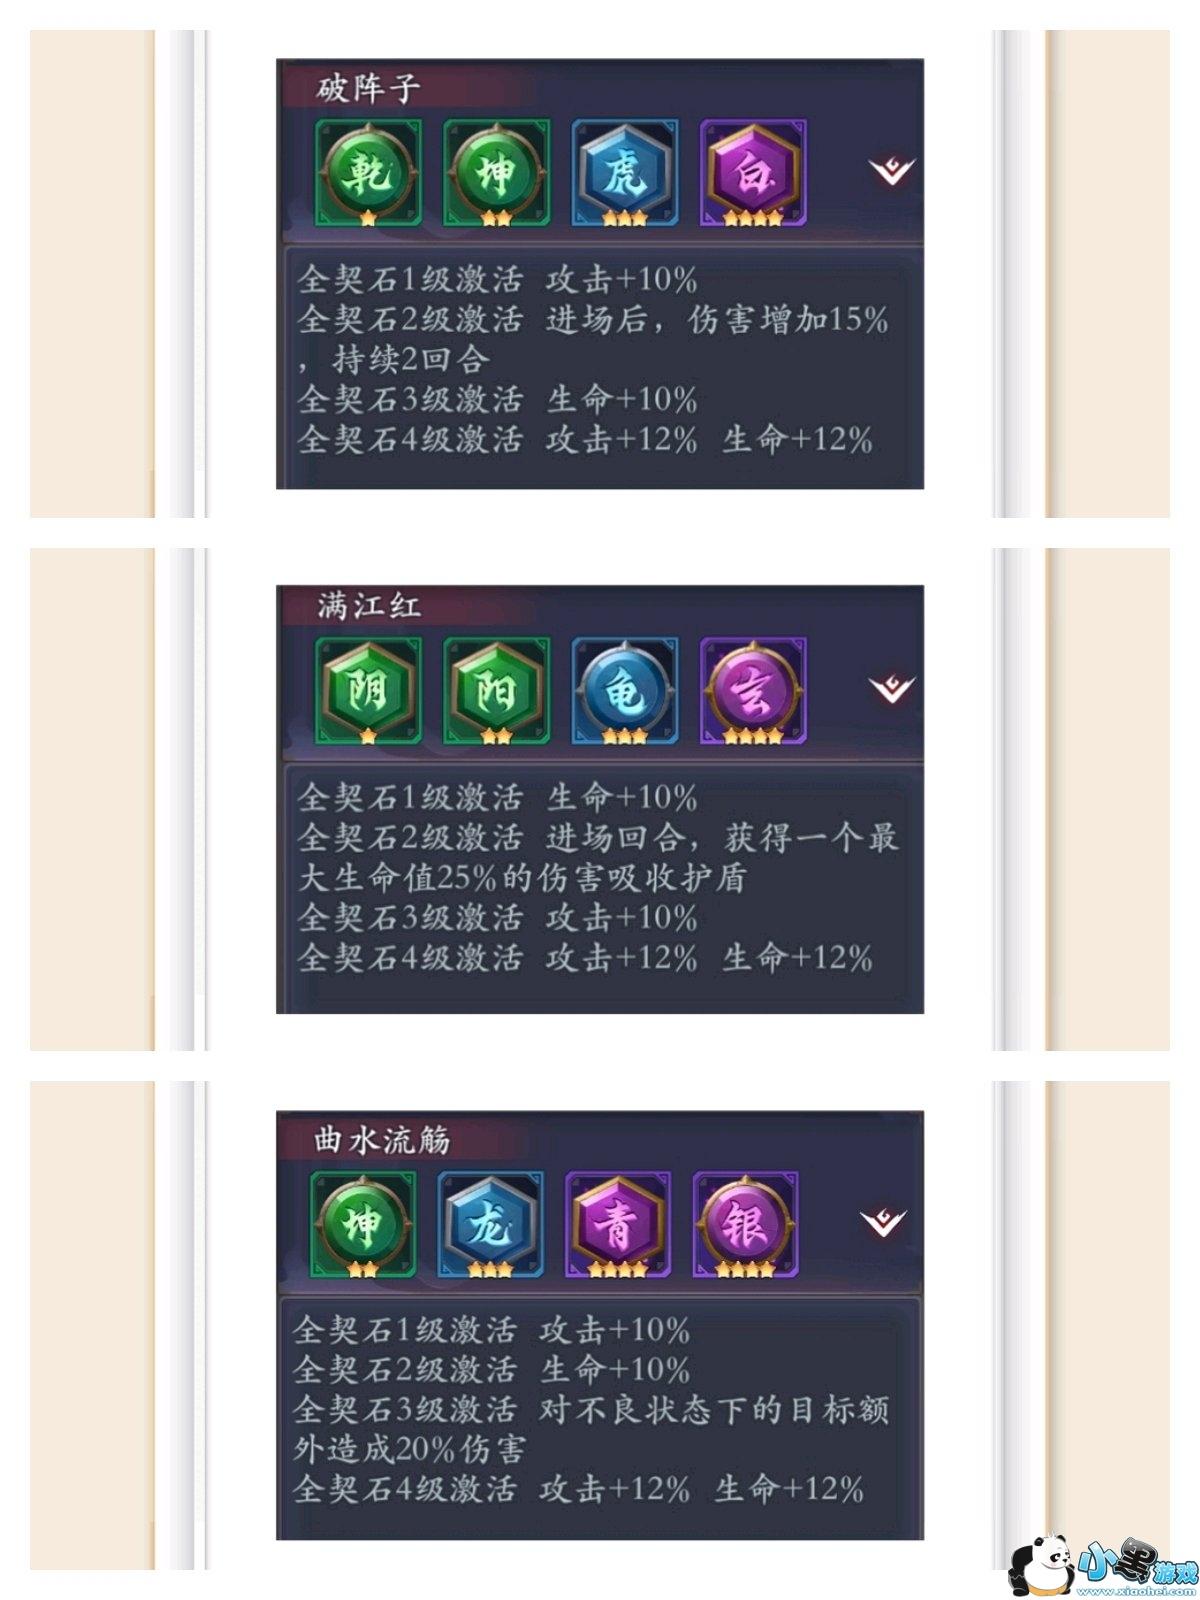Select the green 乾 stone in 破阵子

(x=368, y=173)
